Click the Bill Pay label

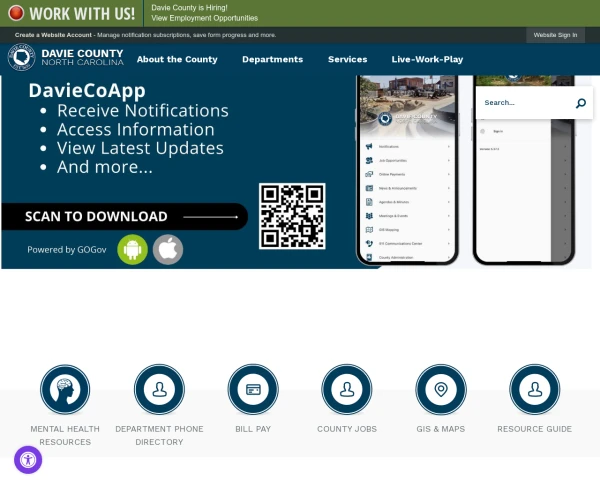coord(253,429)
